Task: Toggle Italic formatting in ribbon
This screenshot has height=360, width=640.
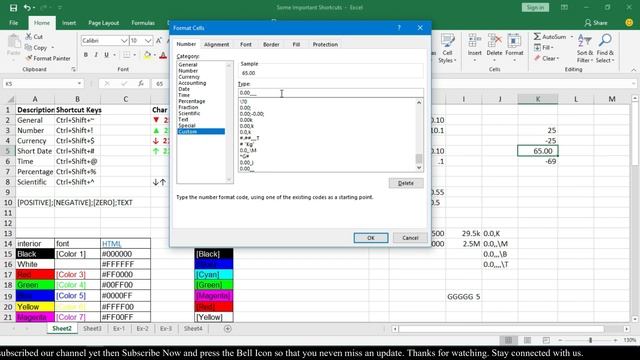Action: pos(96,55)
